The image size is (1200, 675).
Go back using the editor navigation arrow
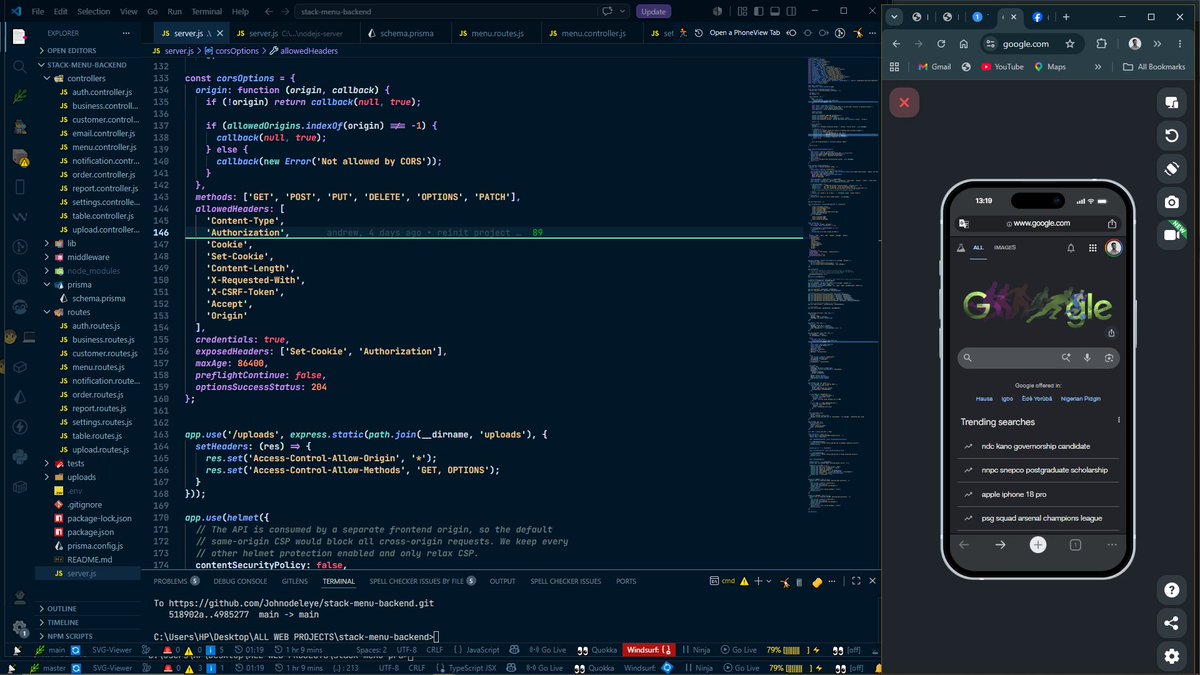coord(267,11)
